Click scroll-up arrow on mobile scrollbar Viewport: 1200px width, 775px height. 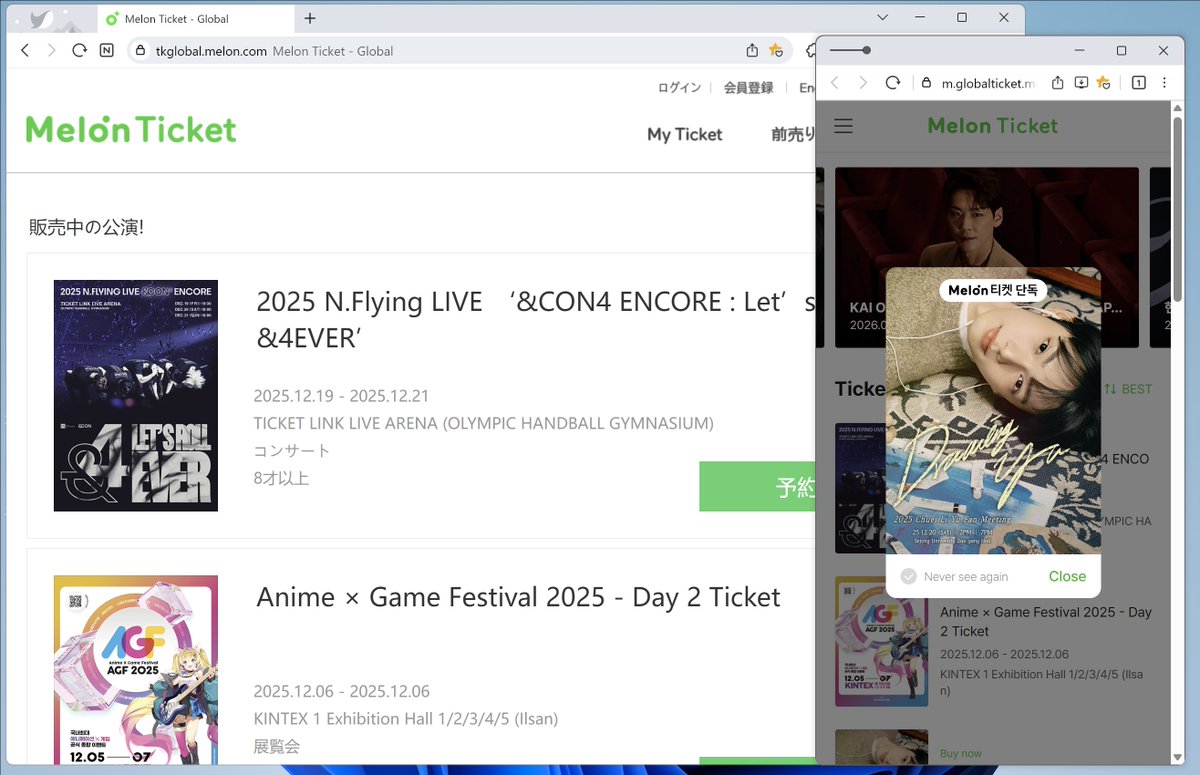click(1177, 108)
